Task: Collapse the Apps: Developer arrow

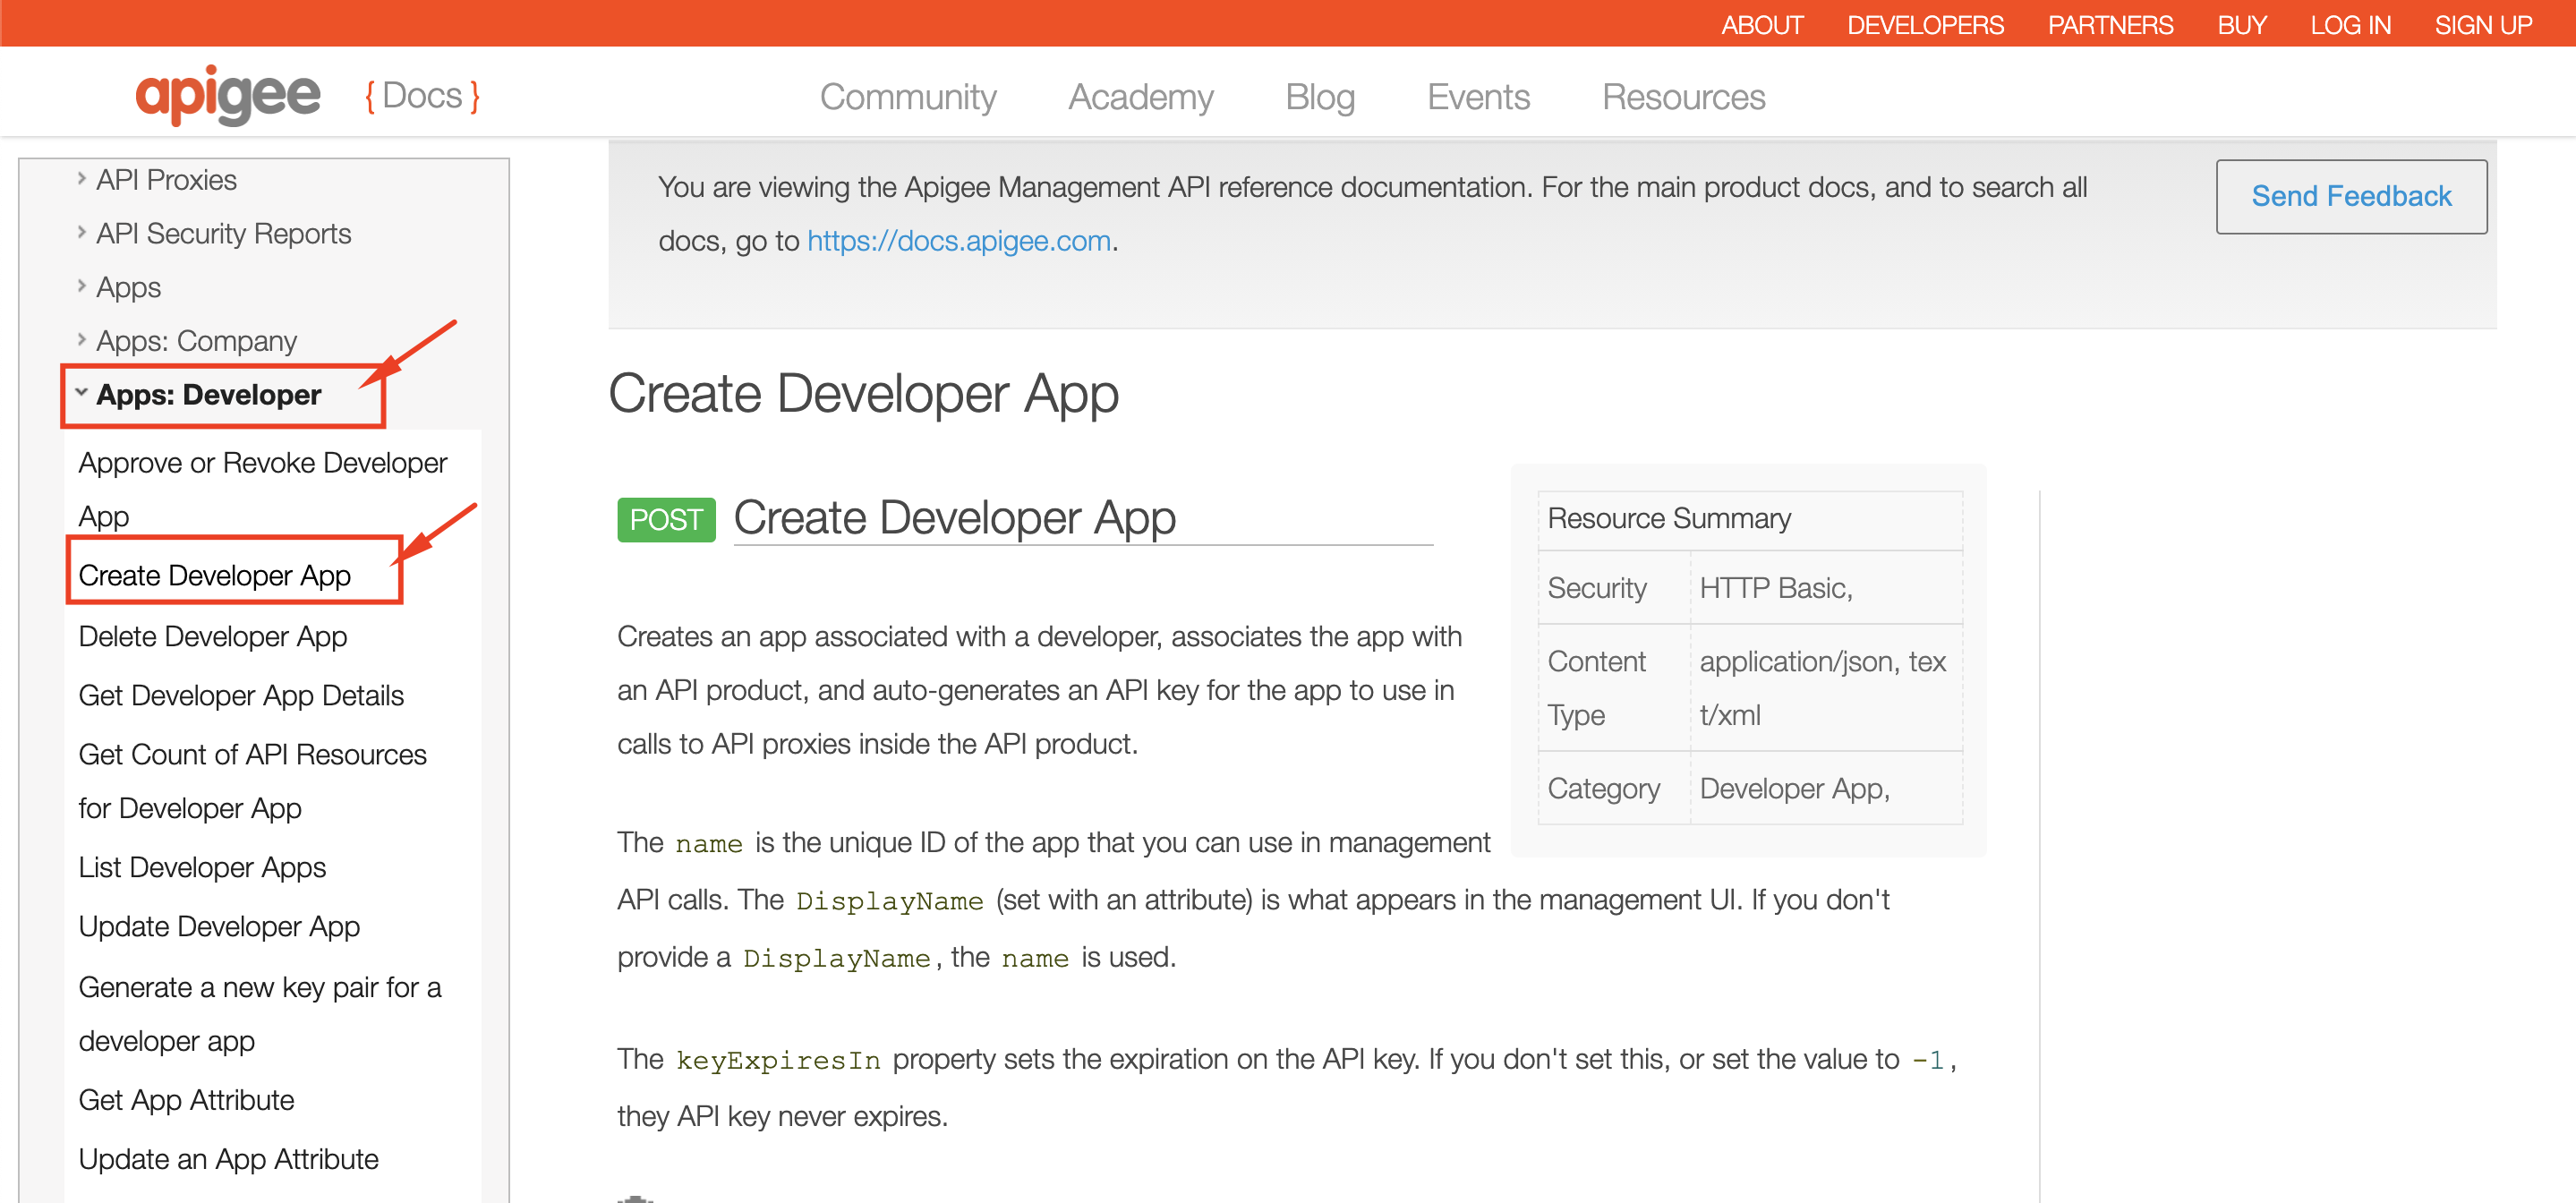Action: point(81,394)
